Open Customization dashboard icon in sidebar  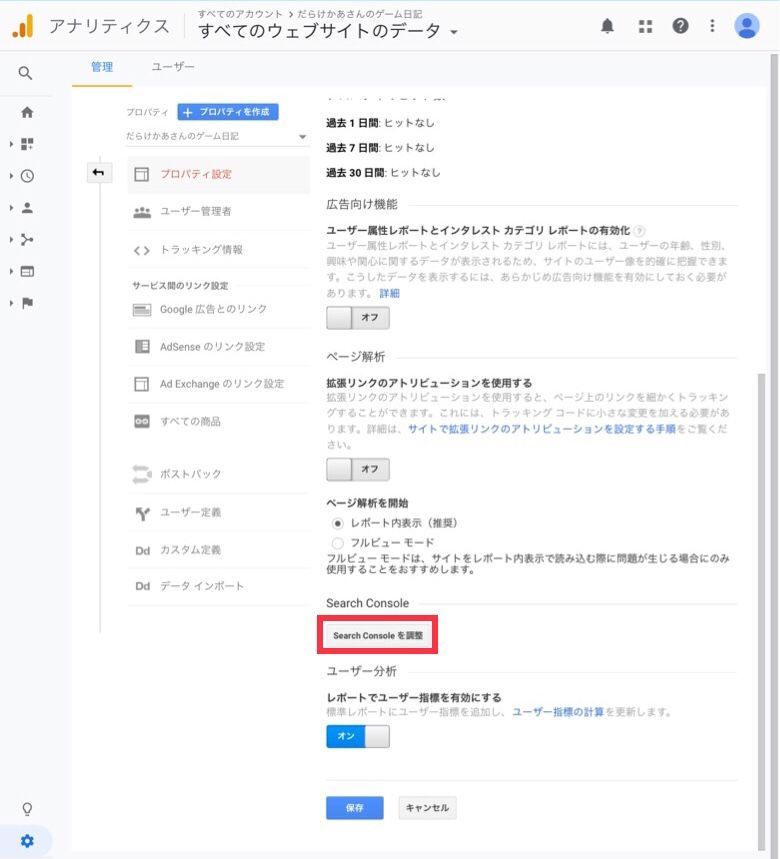point(27,144)
